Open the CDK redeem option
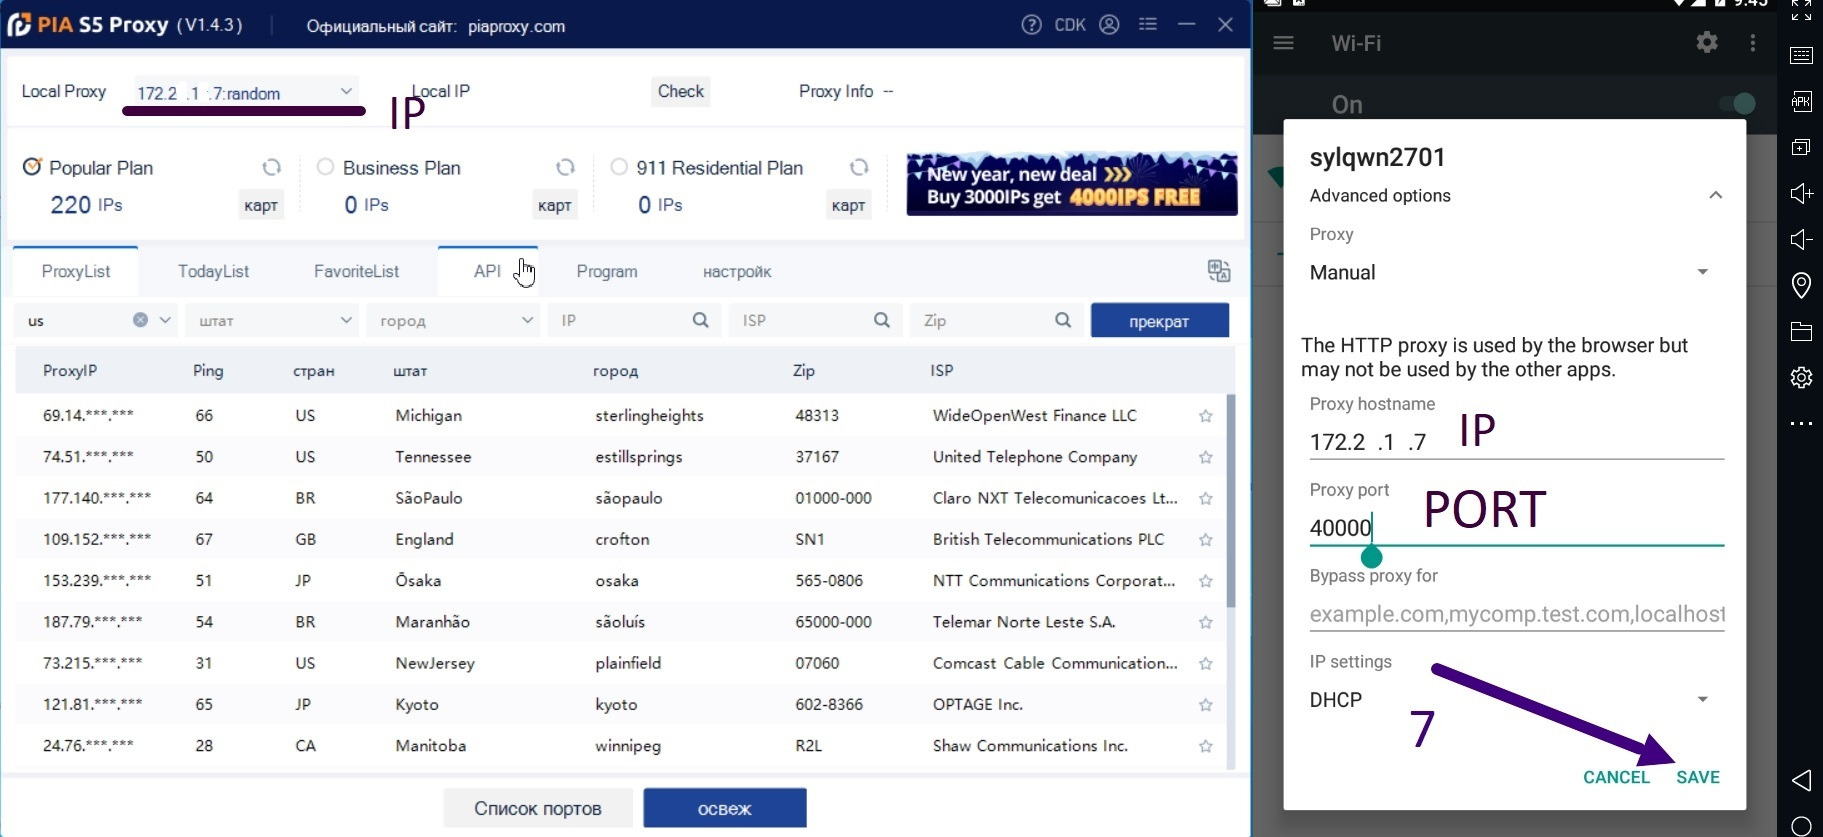This screenshot has height=837, width=1823. pos(1070,25)
